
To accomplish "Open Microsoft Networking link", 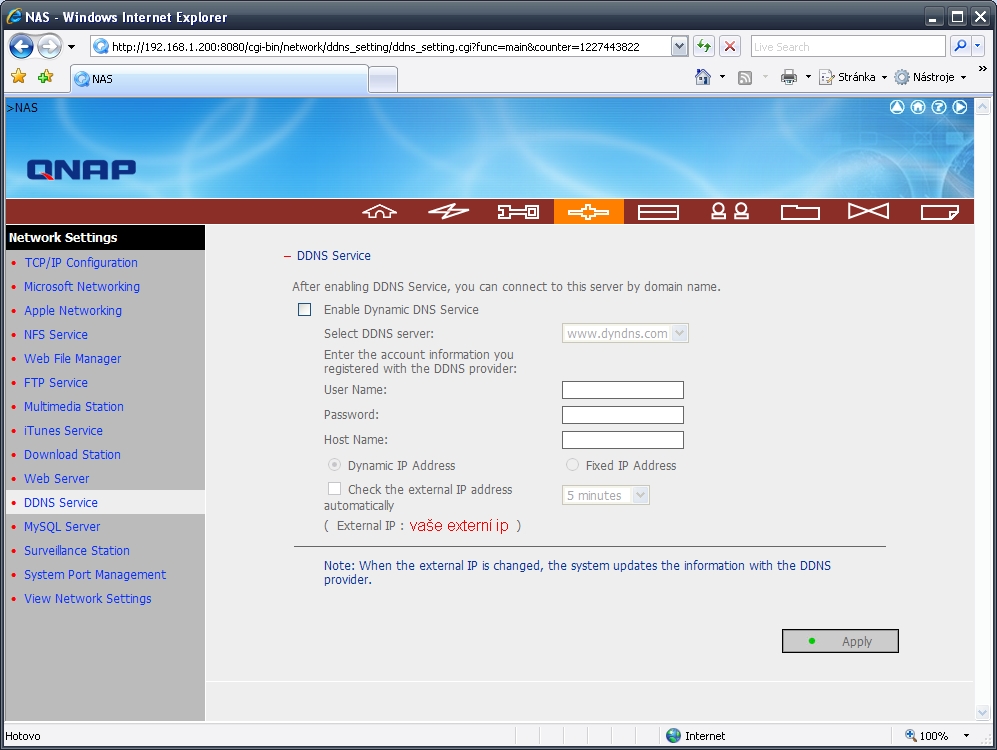I will point(82,287).
